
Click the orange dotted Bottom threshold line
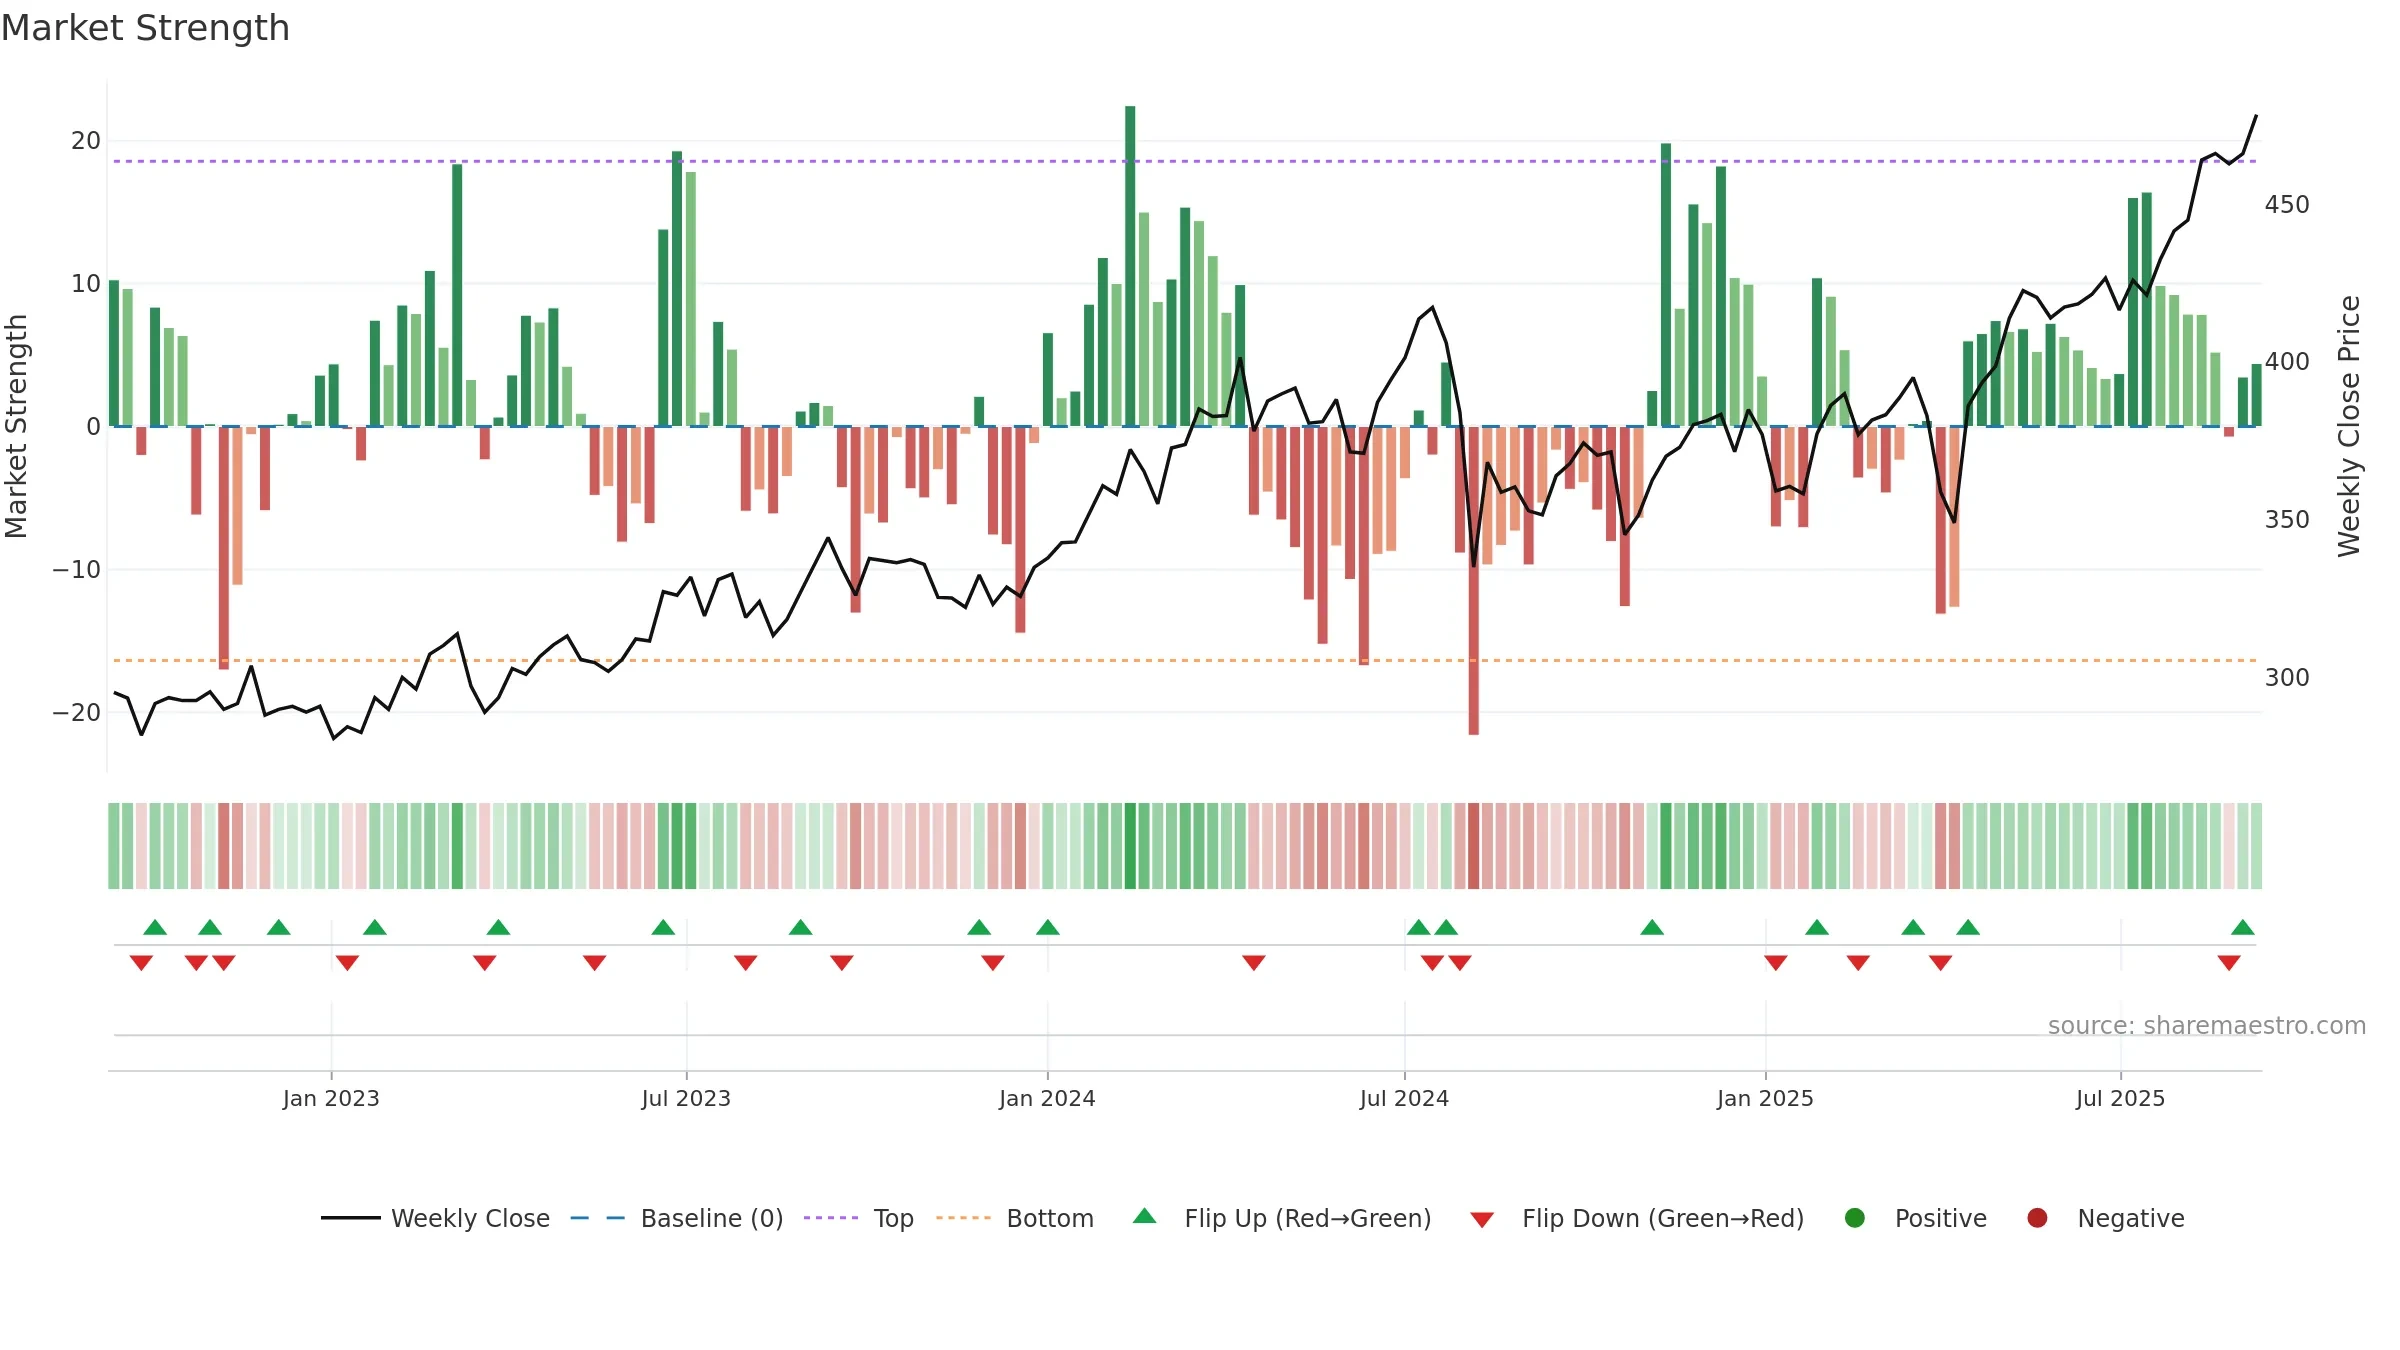(x=1185, y=660)
